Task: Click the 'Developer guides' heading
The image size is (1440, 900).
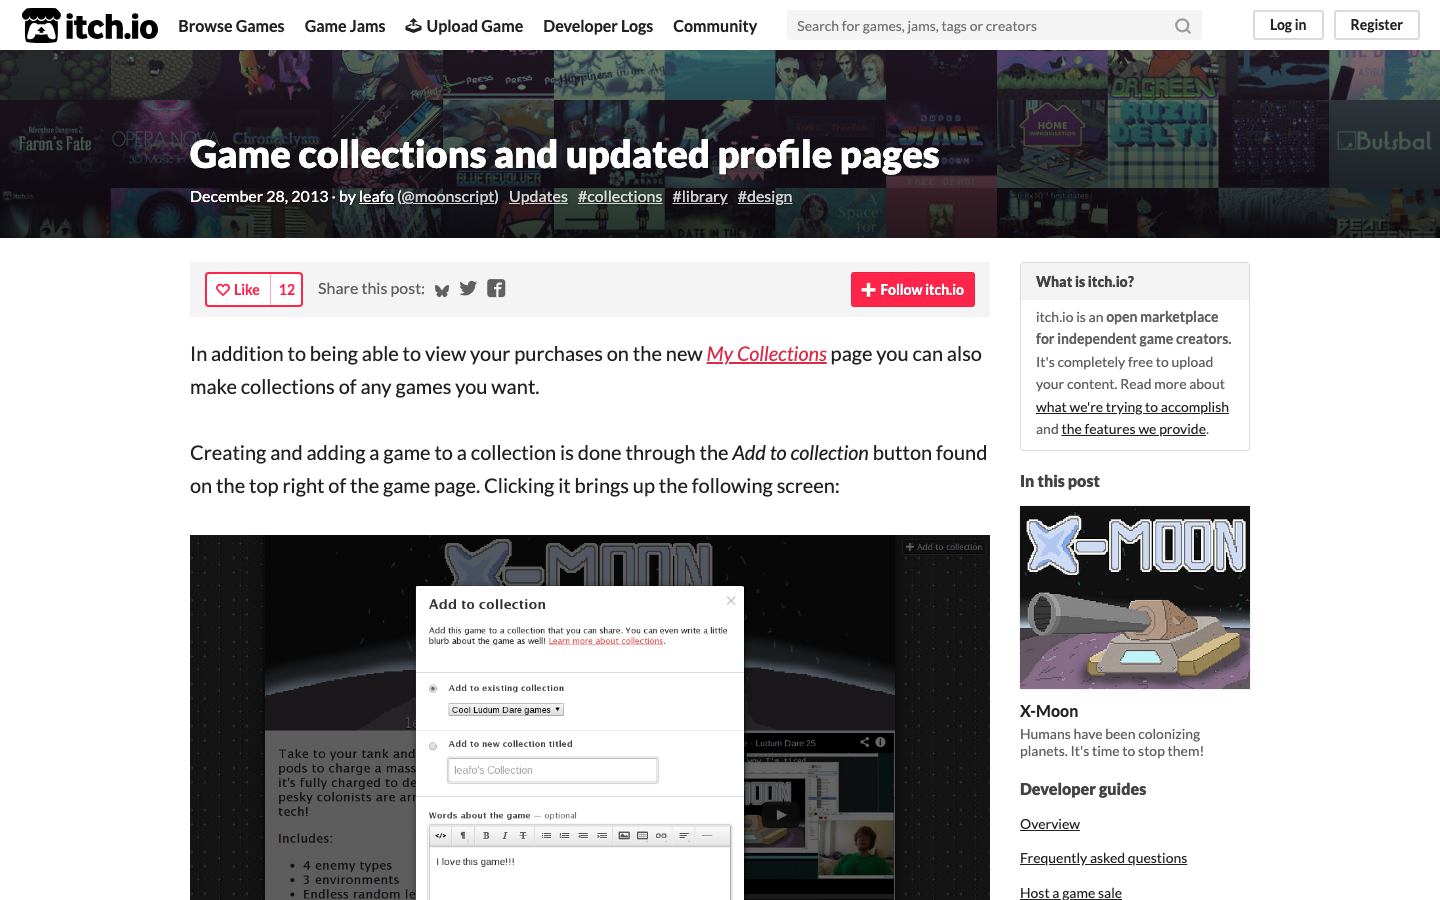Action: 1083,789
